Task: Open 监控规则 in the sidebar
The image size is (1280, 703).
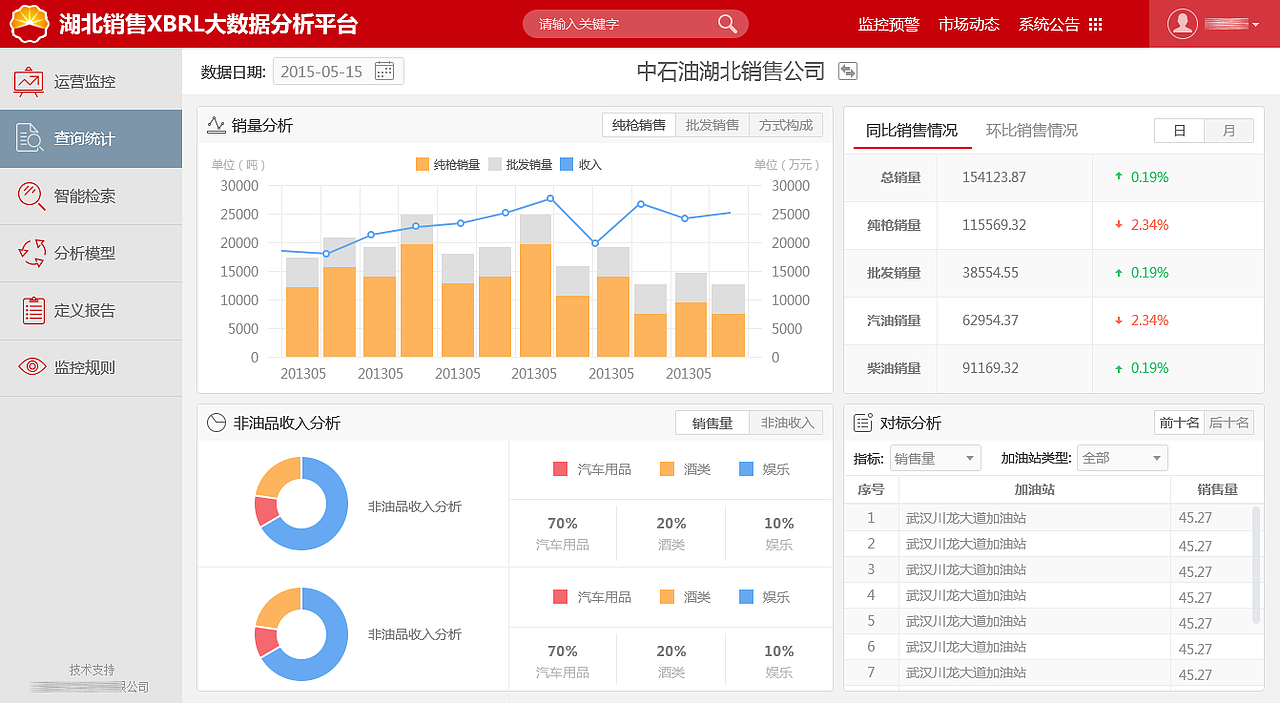Action: point(91,367)
